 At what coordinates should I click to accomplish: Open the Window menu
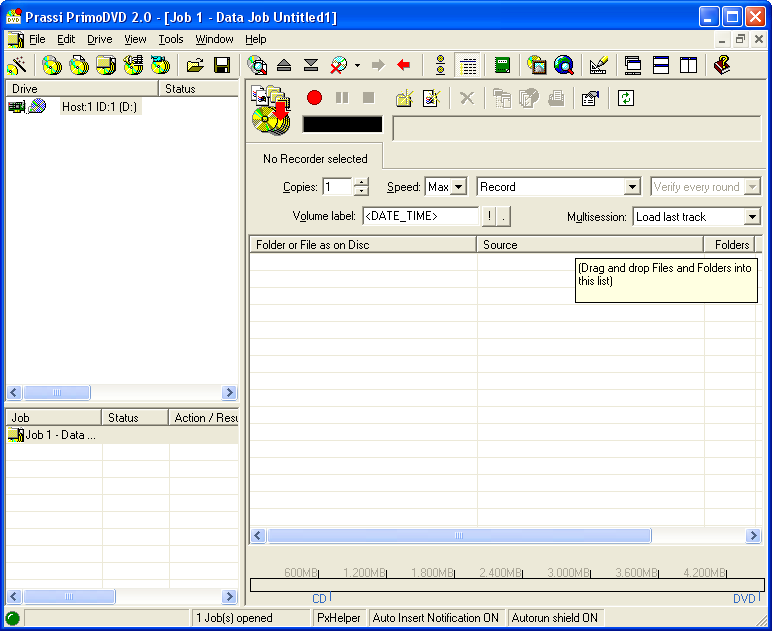(x=214, y=39)
